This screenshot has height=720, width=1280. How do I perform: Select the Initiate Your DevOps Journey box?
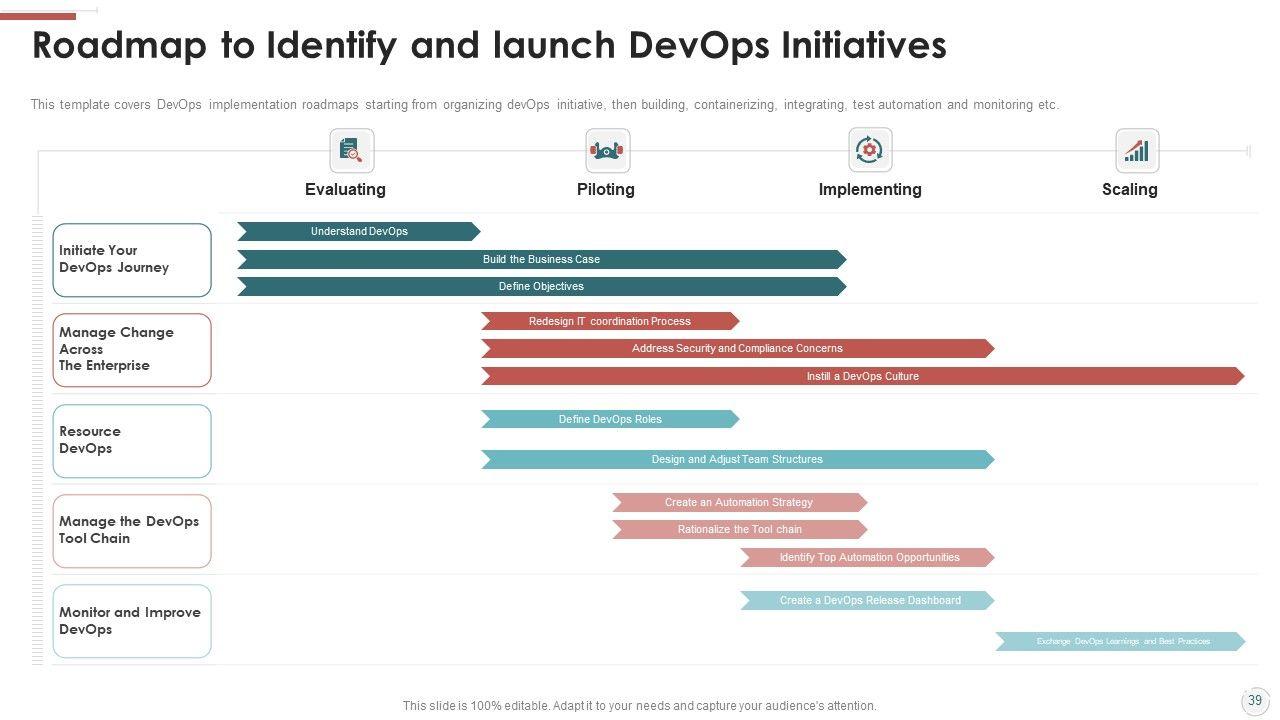(132, 260)
